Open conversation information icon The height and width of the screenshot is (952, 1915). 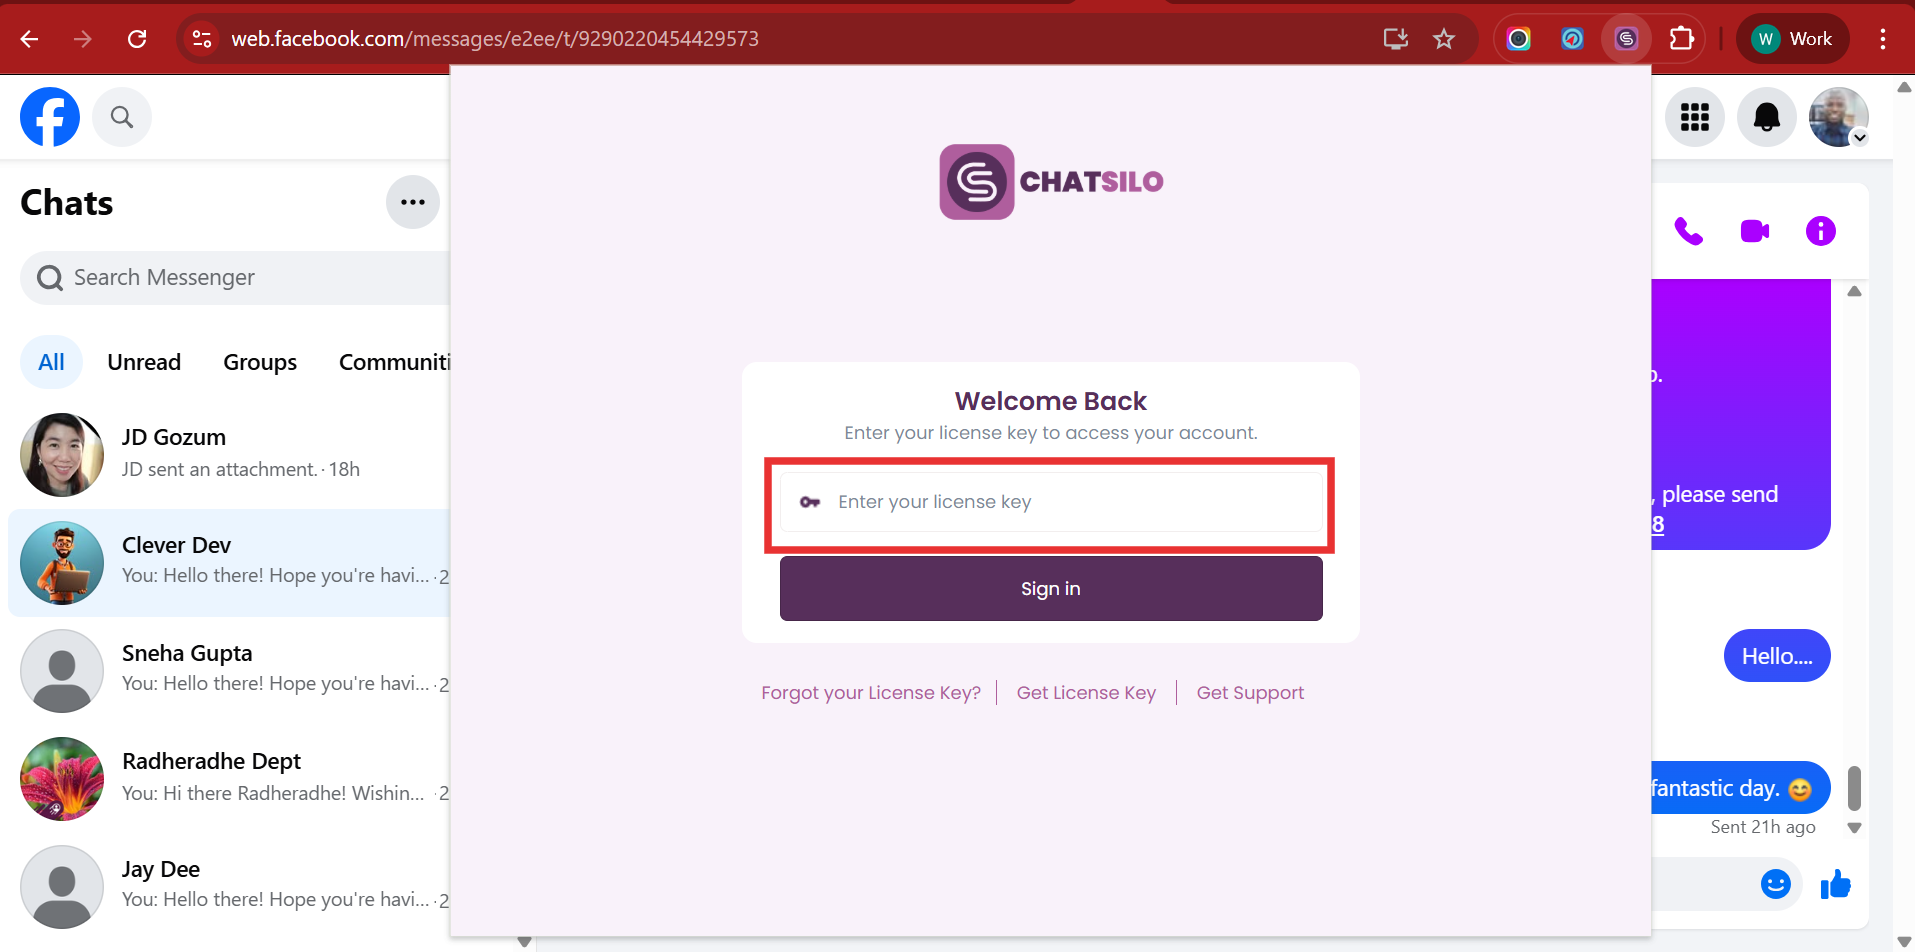[x=1821, y=231]
